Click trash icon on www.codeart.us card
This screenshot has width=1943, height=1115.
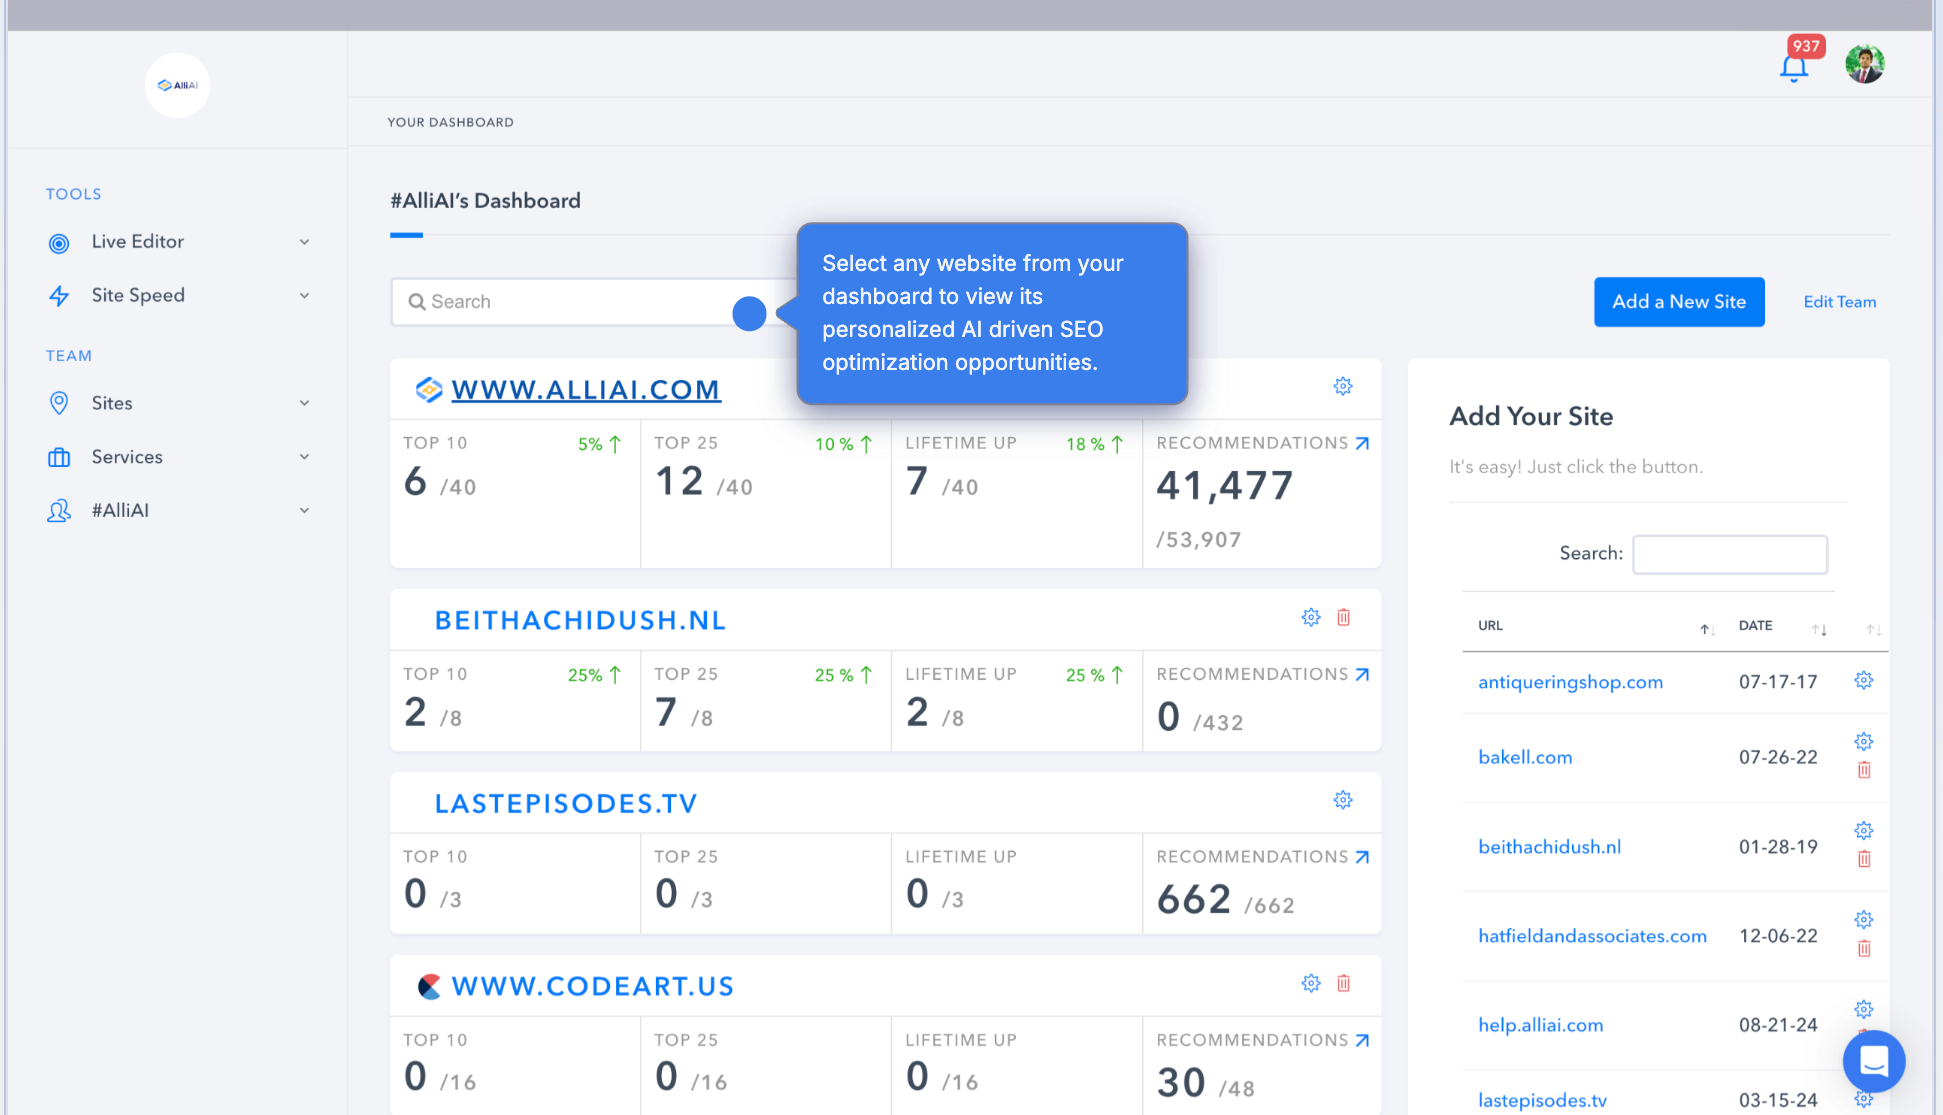1343,984
